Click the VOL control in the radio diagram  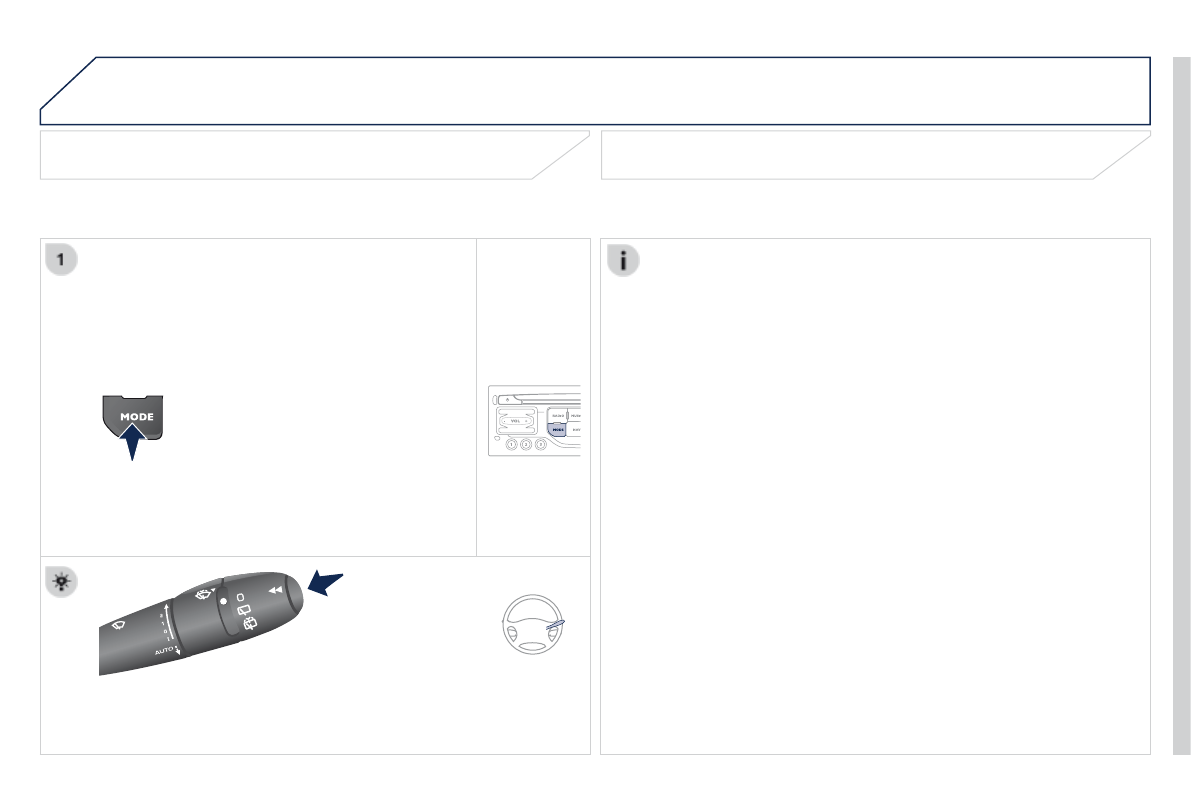tap(516, 421)
